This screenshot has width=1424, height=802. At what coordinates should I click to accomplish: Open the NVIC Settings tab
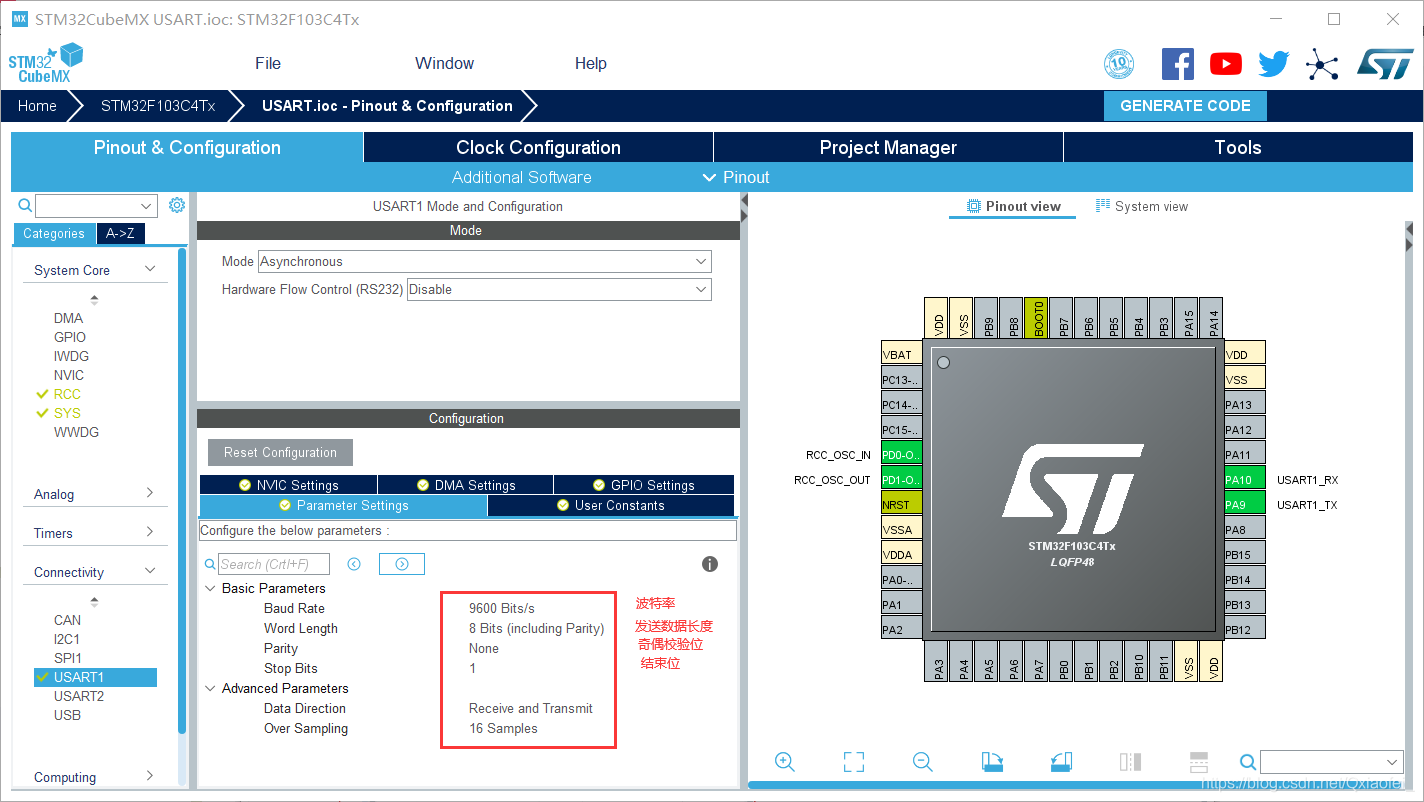pos(289,485)
